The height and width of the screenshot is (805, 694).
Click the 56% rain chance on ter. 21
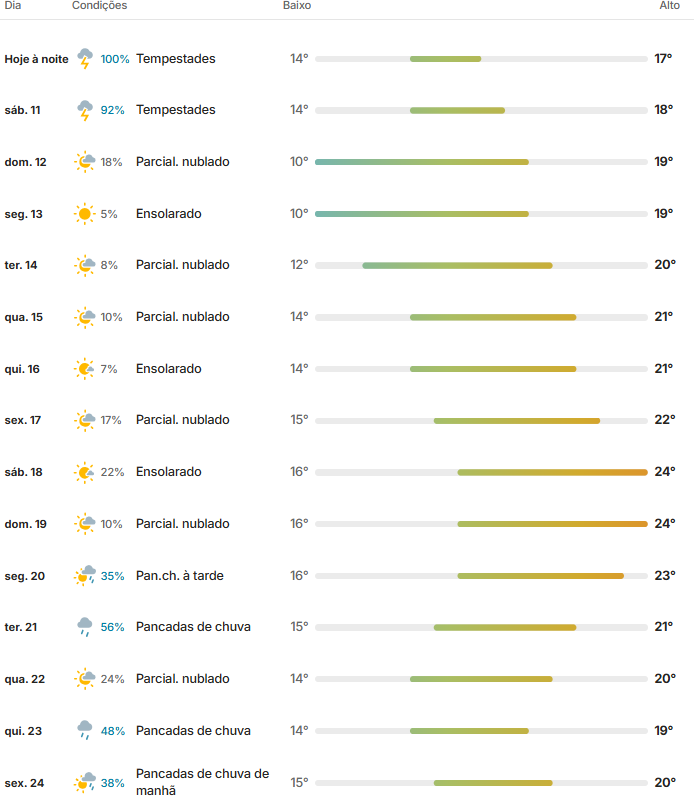click(112, 627)
